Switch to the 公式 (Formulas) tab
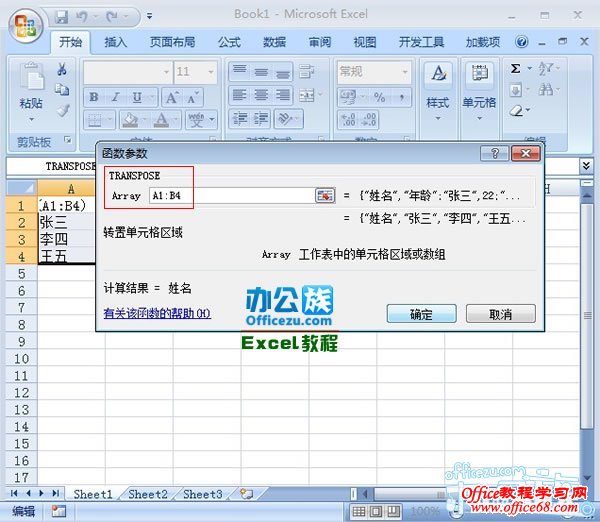Screen dimensions: 600x522 tap(229, 42)
